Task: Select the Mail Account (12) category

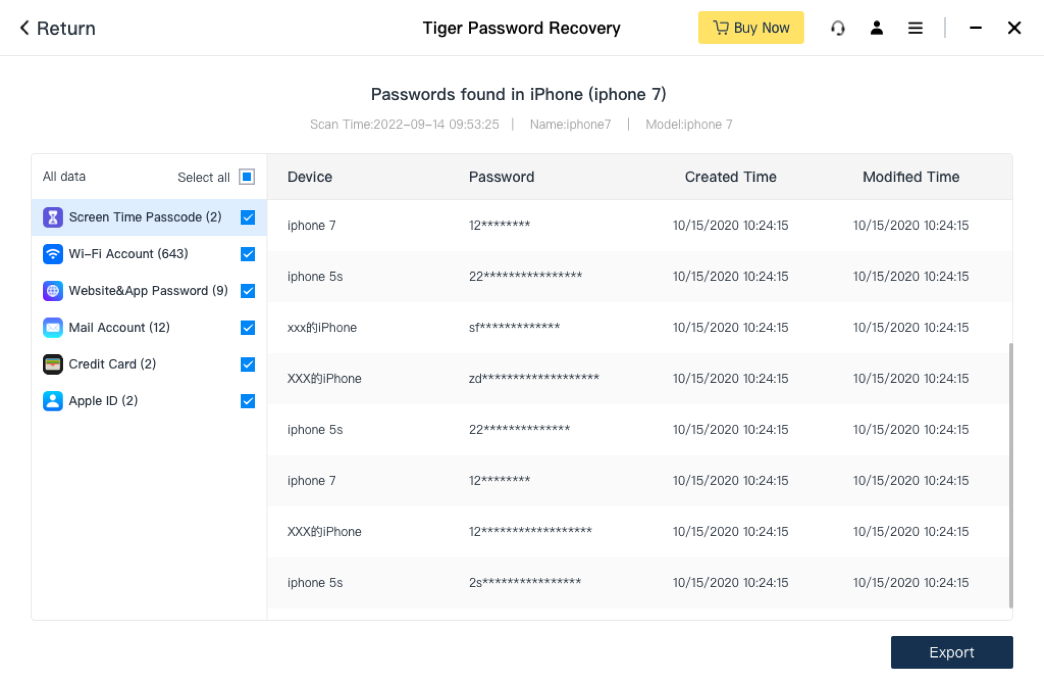Action: click(x=119, y=328)
